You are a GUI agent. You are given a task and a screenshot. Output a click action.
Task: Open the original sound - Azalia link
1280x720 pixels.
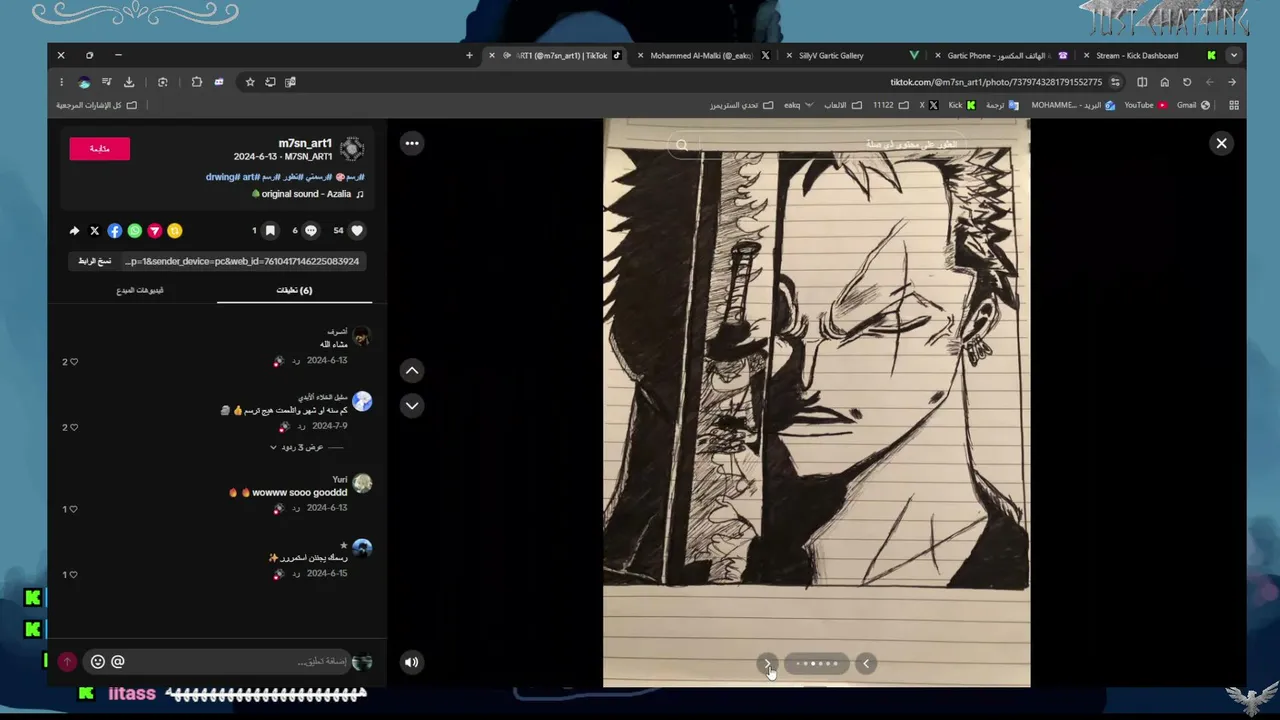(x=308, y=194)
